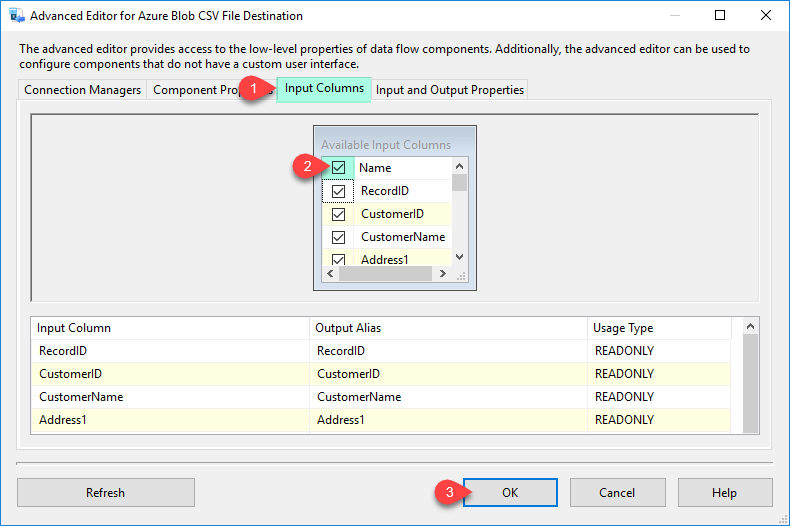Image resolution: width=790 pixels, height=526 pixels.
Task: Open Help for the advanced editor
Action: pos(725,493)
